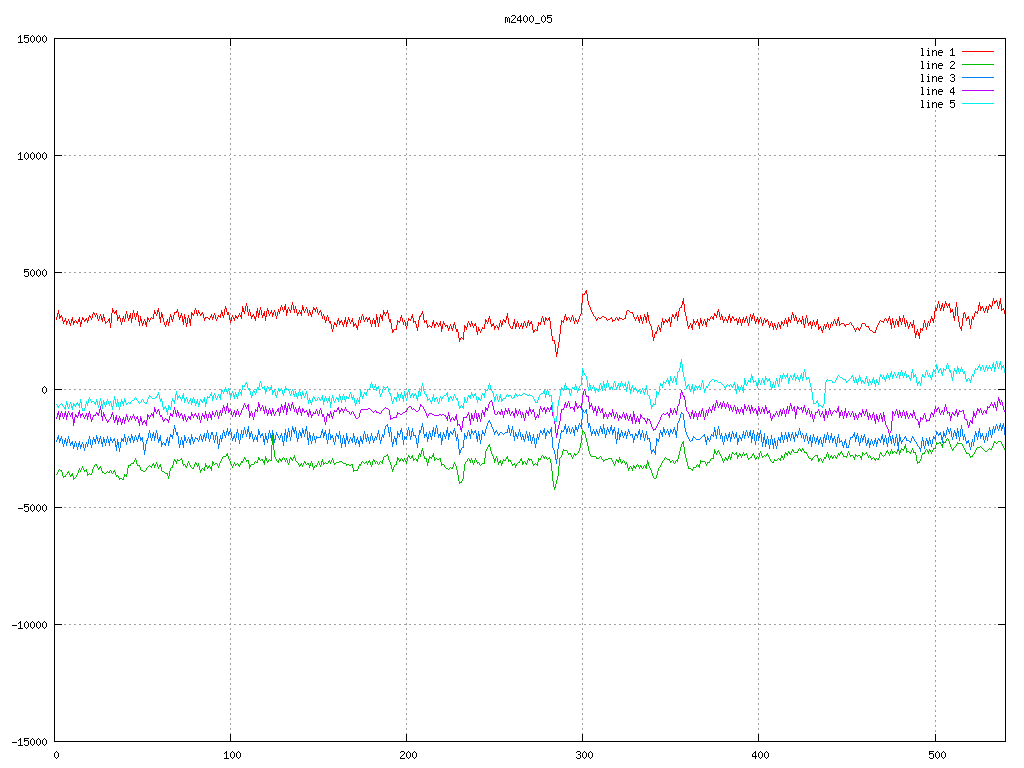
Task: Click the cyan line sample in legend
Action: point(978,104)
